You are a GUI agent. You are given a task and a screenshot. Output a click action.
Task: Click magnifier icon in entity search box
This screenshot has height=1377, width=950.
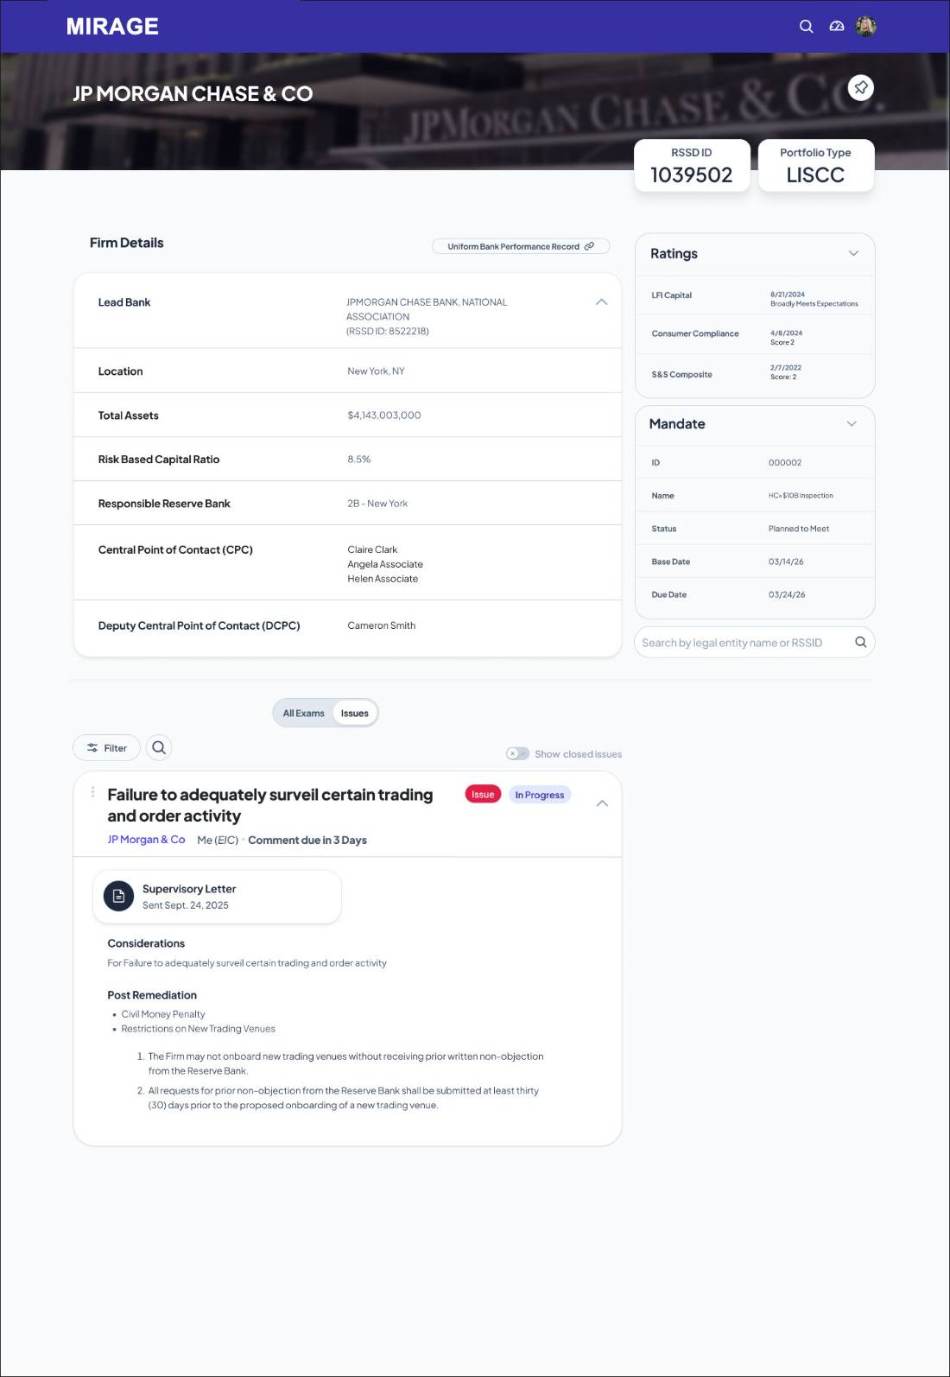(x=861, y=642)
